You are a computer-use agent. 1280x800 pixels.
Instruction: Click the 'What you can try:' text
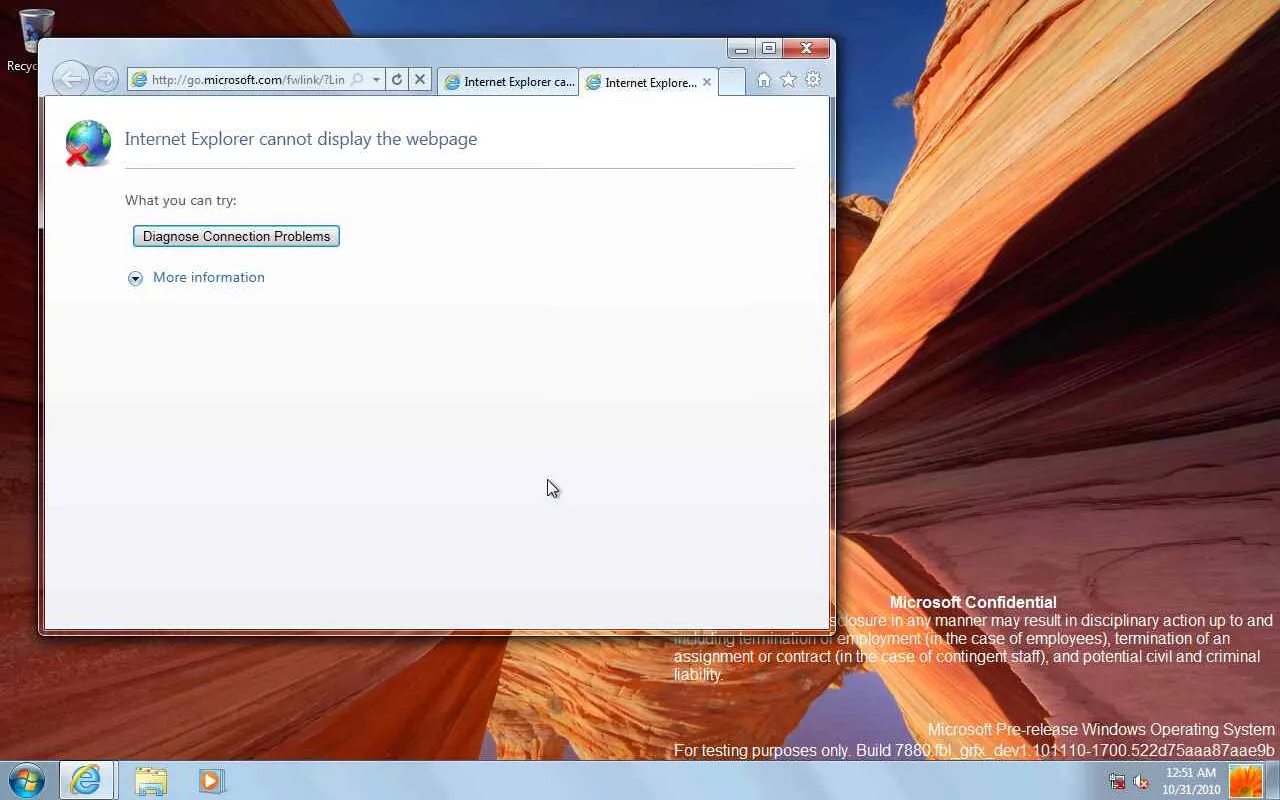[x=181, y=200]
